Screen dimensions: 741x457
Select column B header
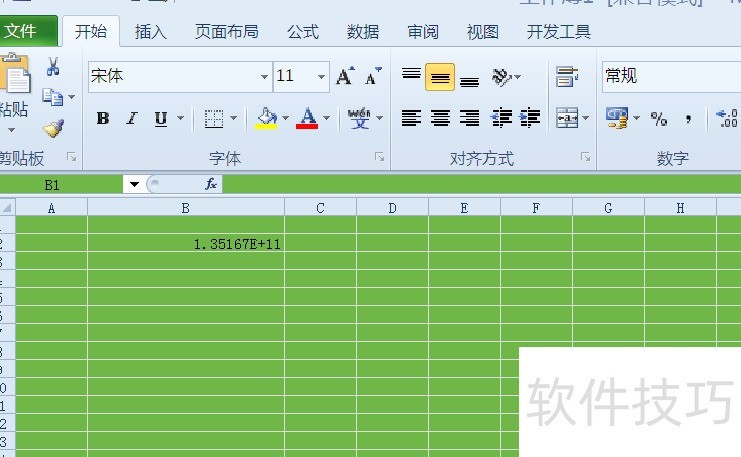[x=186, y=208]
